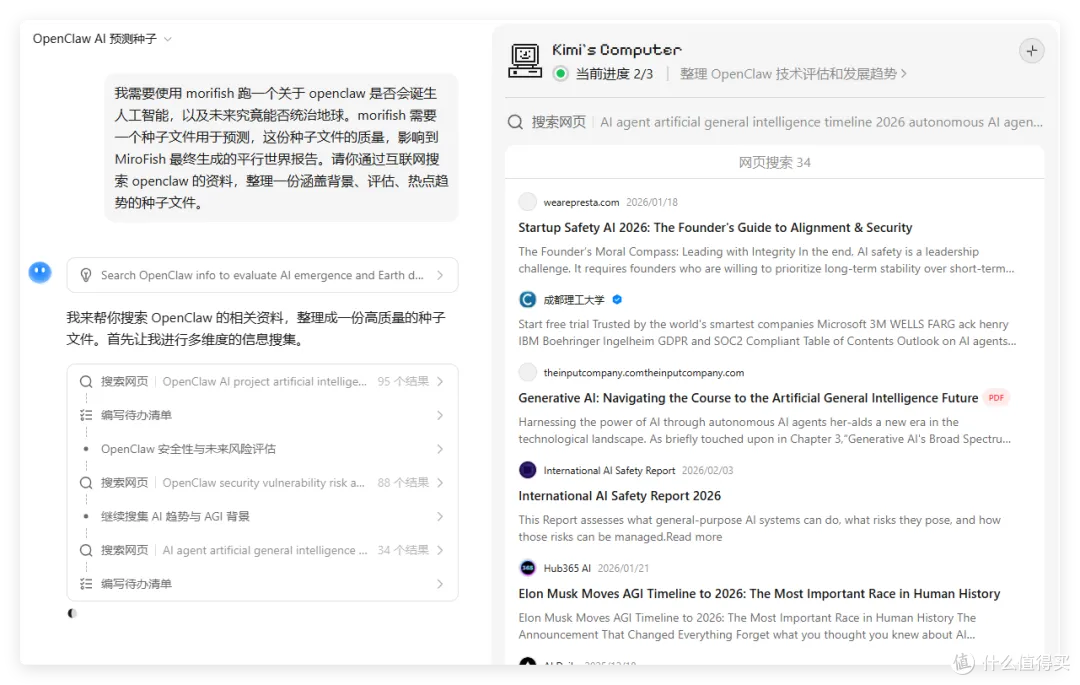Click the Start free trial Trusted snippet text
The width and height of the screenshot is (1080, 685).
[767, 333]
